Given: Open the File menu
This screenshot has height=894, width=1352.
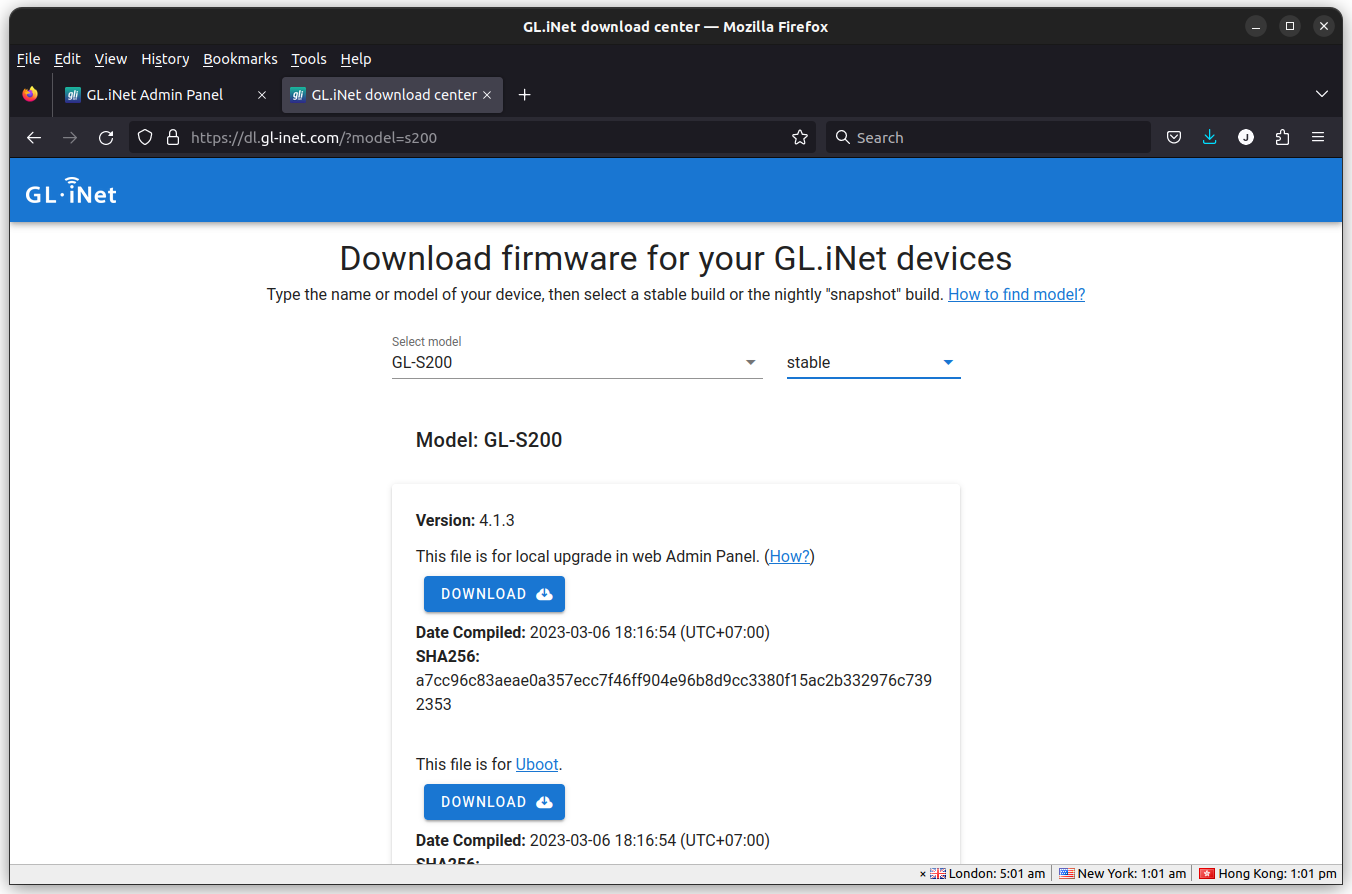Looking at the screenshot, I should tap(28, 59).
